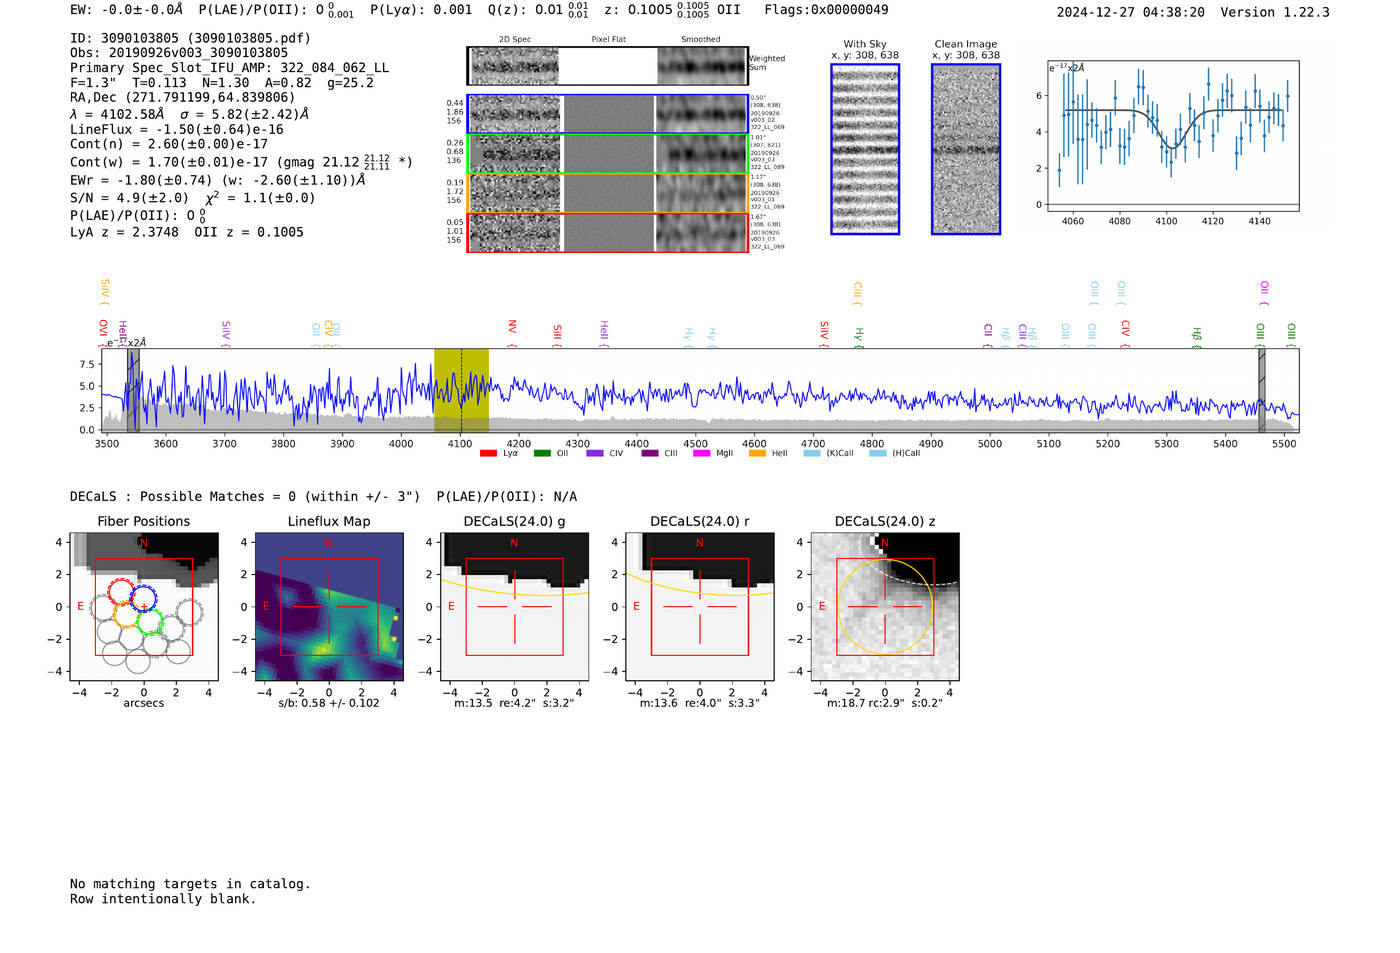Image resolution: width=1400 pixels, height=953 pixels.
Task: Click the orange HeII legend swatch
Action: click(757, 454)
